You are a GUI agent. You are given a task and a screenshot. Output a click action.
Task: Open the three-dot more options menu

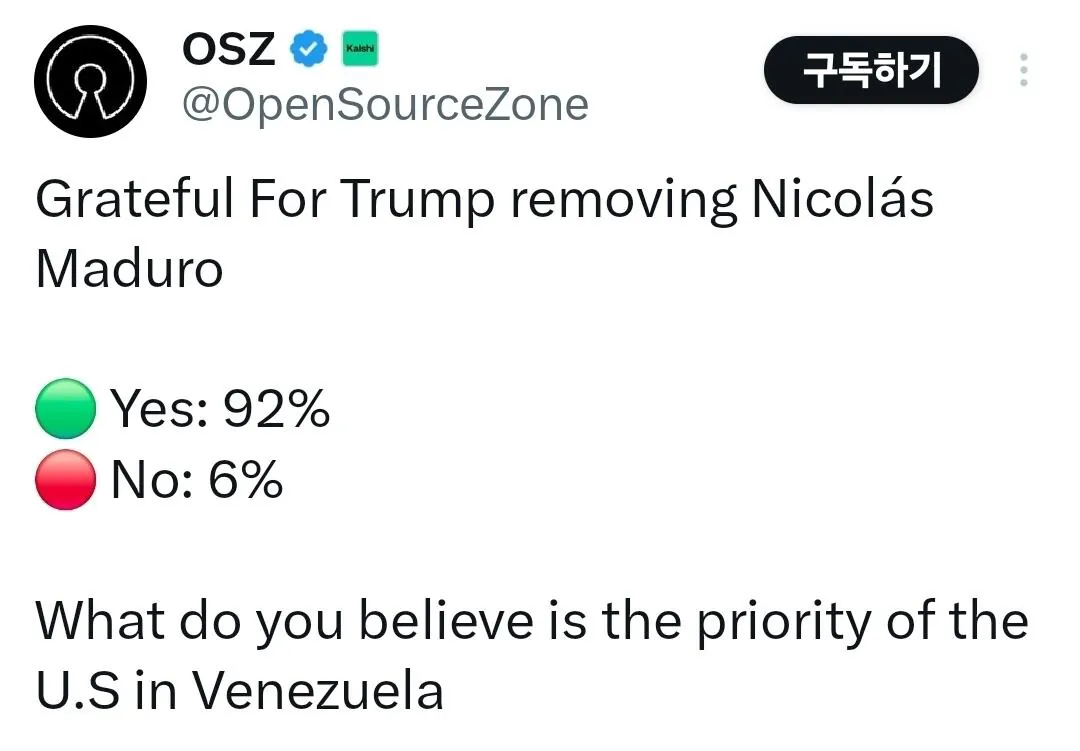[1023, 71]
